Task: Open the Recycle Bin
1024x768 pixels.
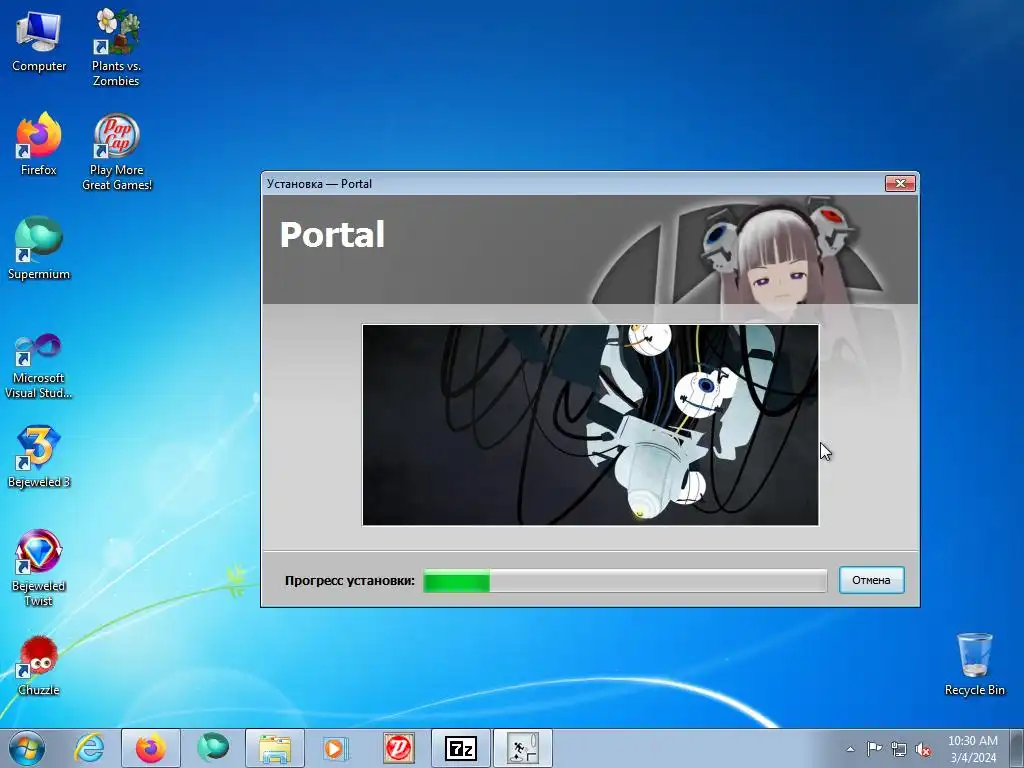Action: click(x=974, y=664)
